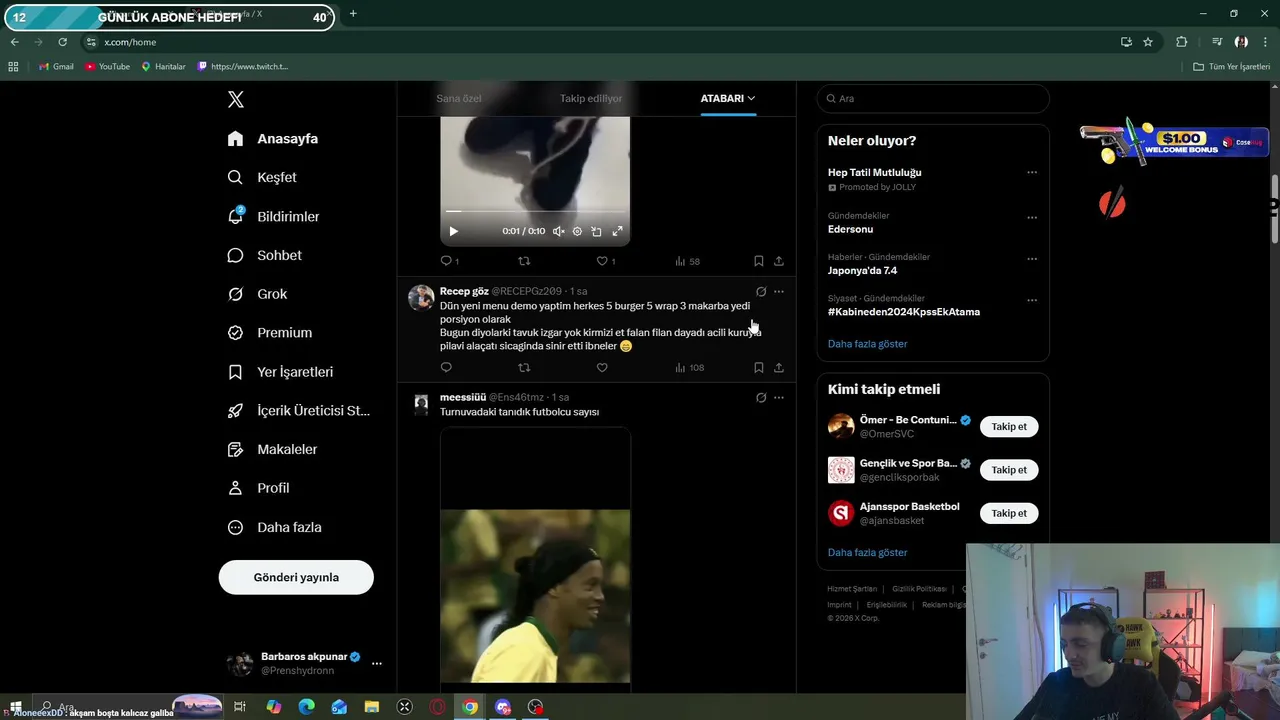The height and width of the screenshot is (720, 1280).
Task: Go to Anasayfa in the sidebar
Action: click(x=272, y=139)
